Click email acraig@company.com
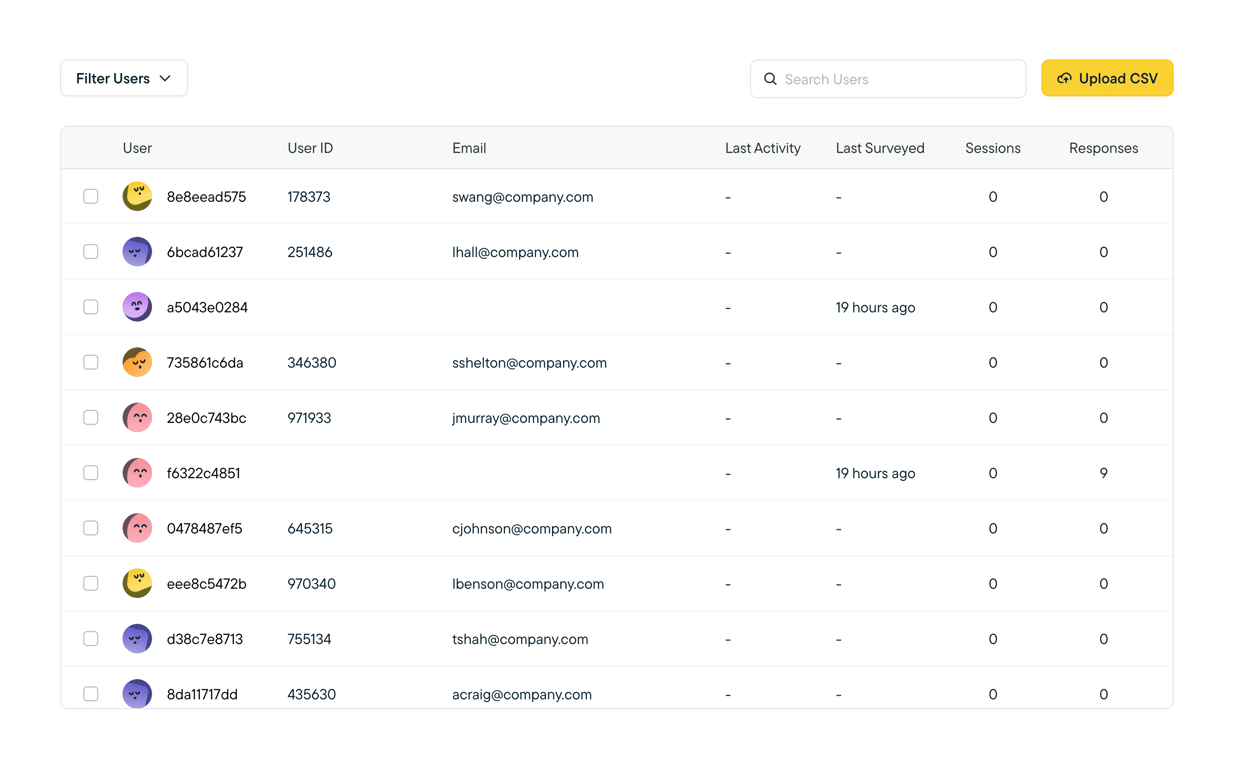Image resolution: width=1234 pixels, height=768 pixels. coord(522,694)
